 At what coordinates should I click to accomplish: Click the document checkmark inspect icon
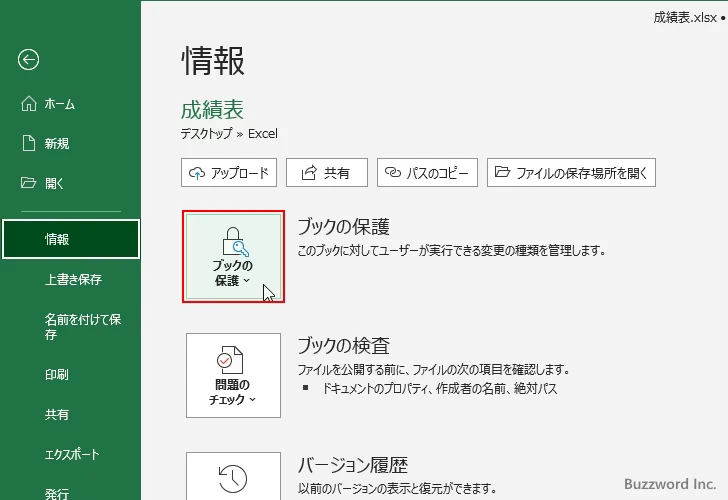(230, 360)
